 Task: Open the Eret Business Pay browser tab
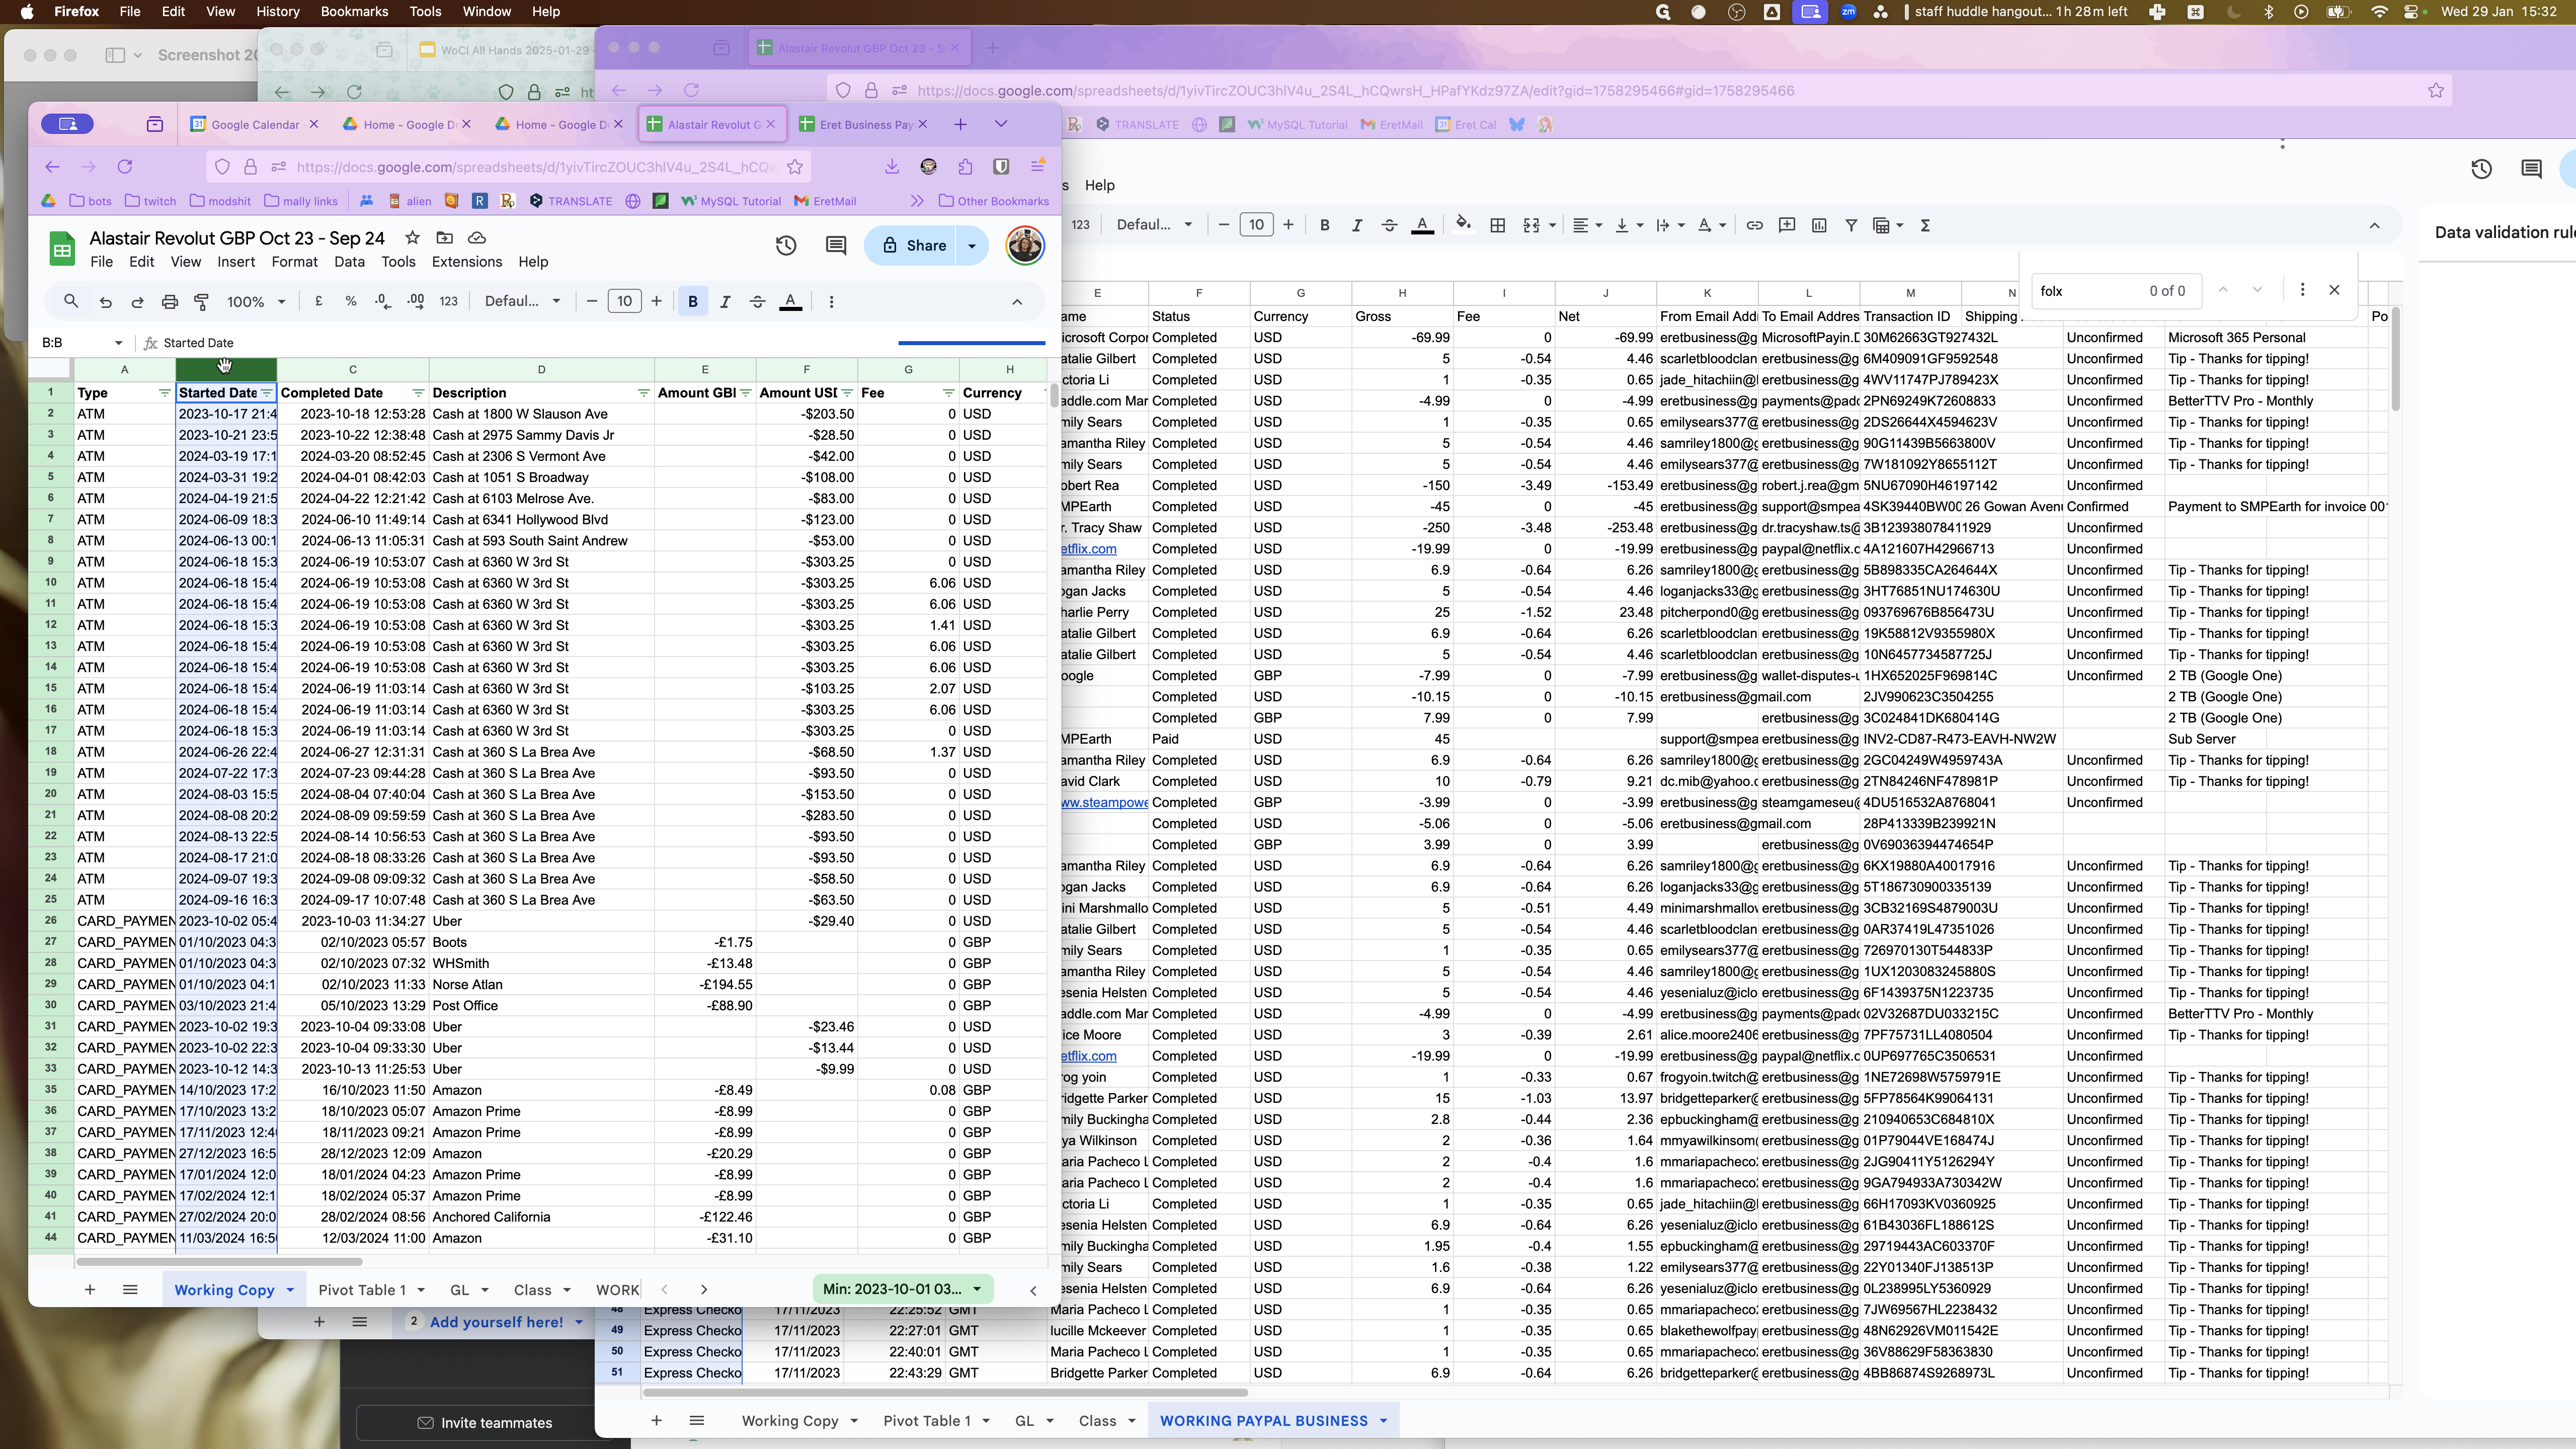tap(865, 124)
